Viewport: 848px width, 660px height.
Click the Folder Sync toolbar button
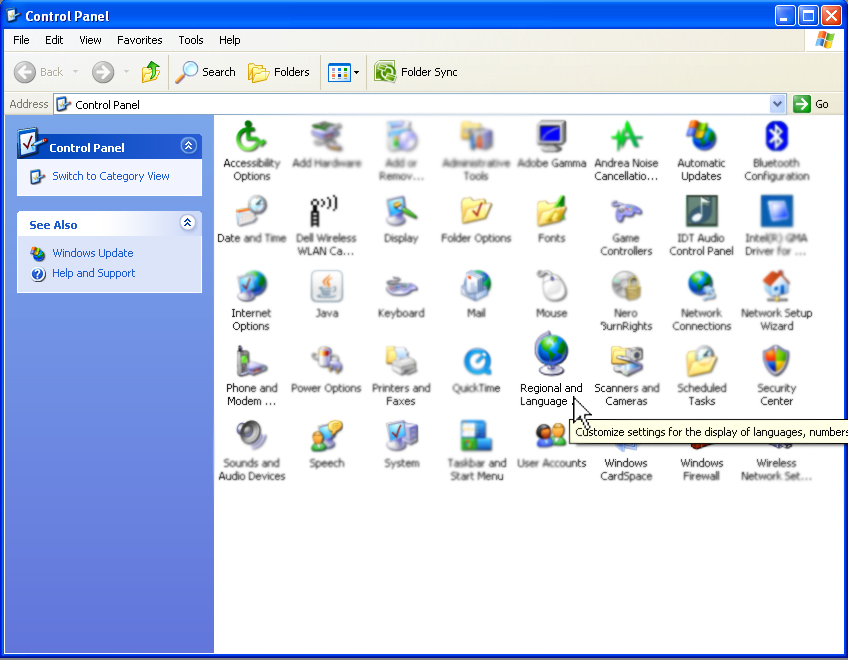416,72
